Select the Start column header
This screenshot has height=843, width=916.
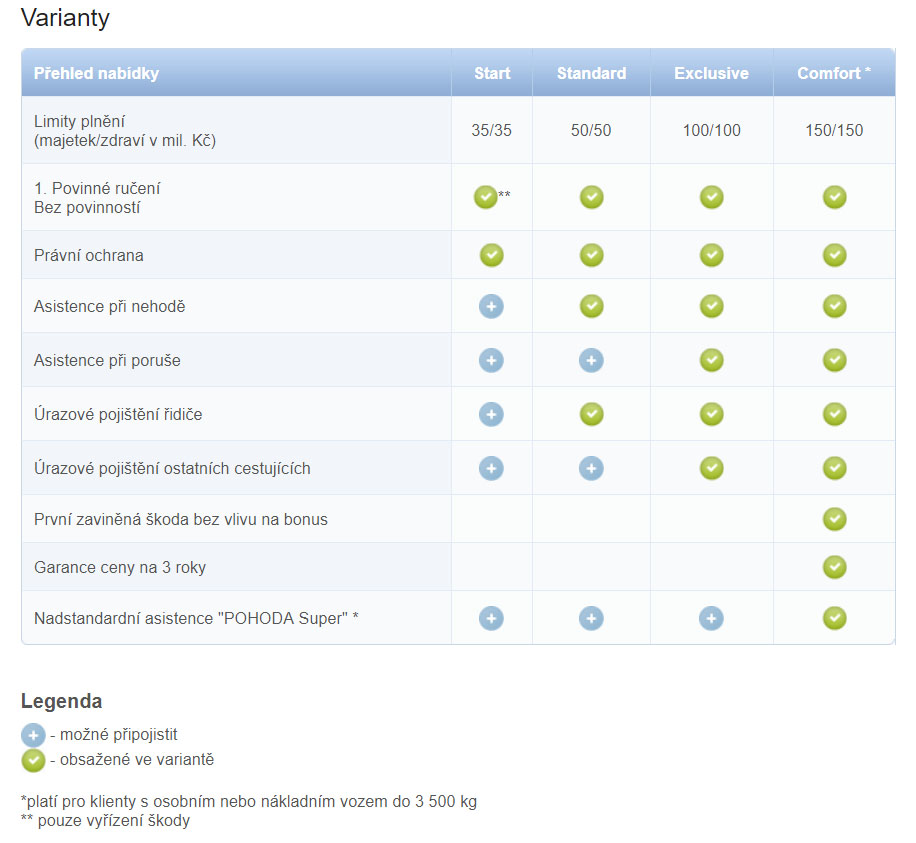tap(492, 73)
